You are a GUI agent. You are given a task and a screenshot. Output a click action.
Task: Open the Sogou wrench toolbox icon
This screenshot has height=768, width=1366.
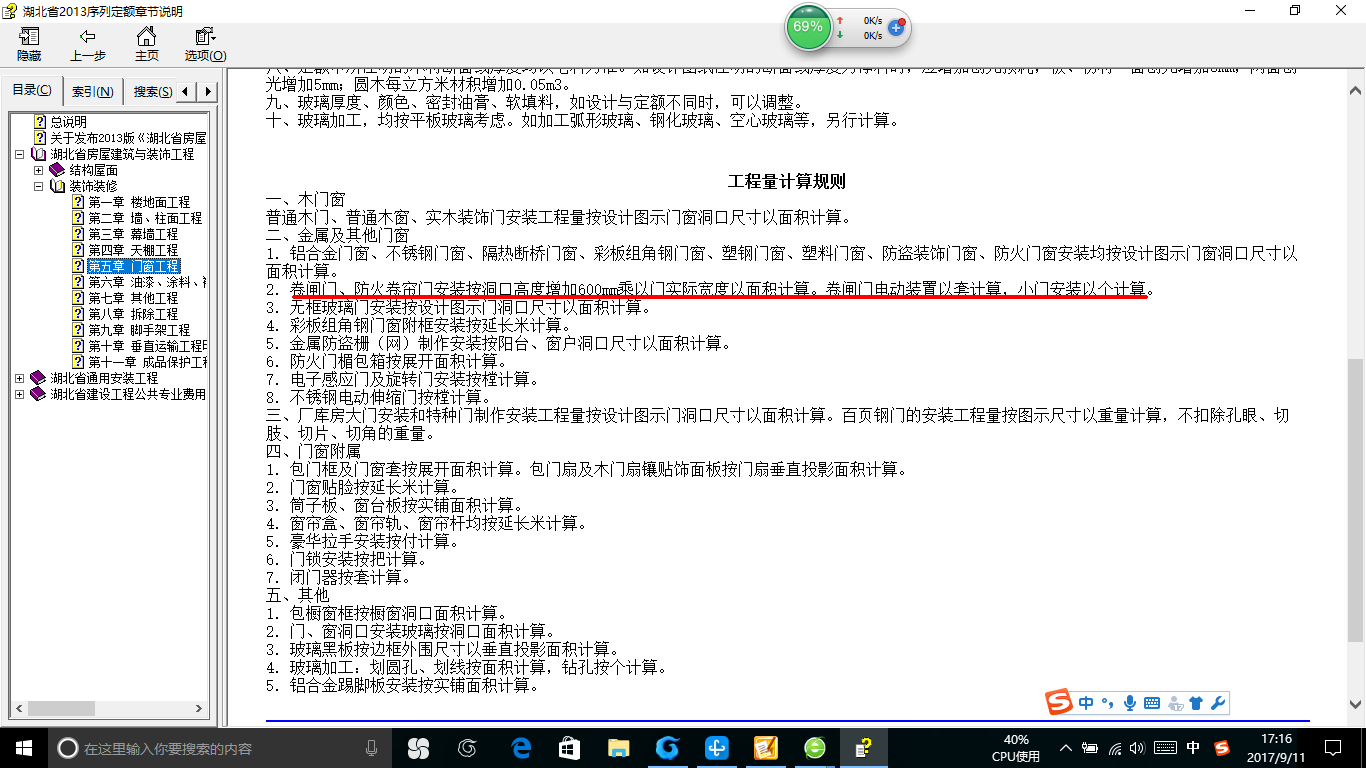pos(1217,703)
